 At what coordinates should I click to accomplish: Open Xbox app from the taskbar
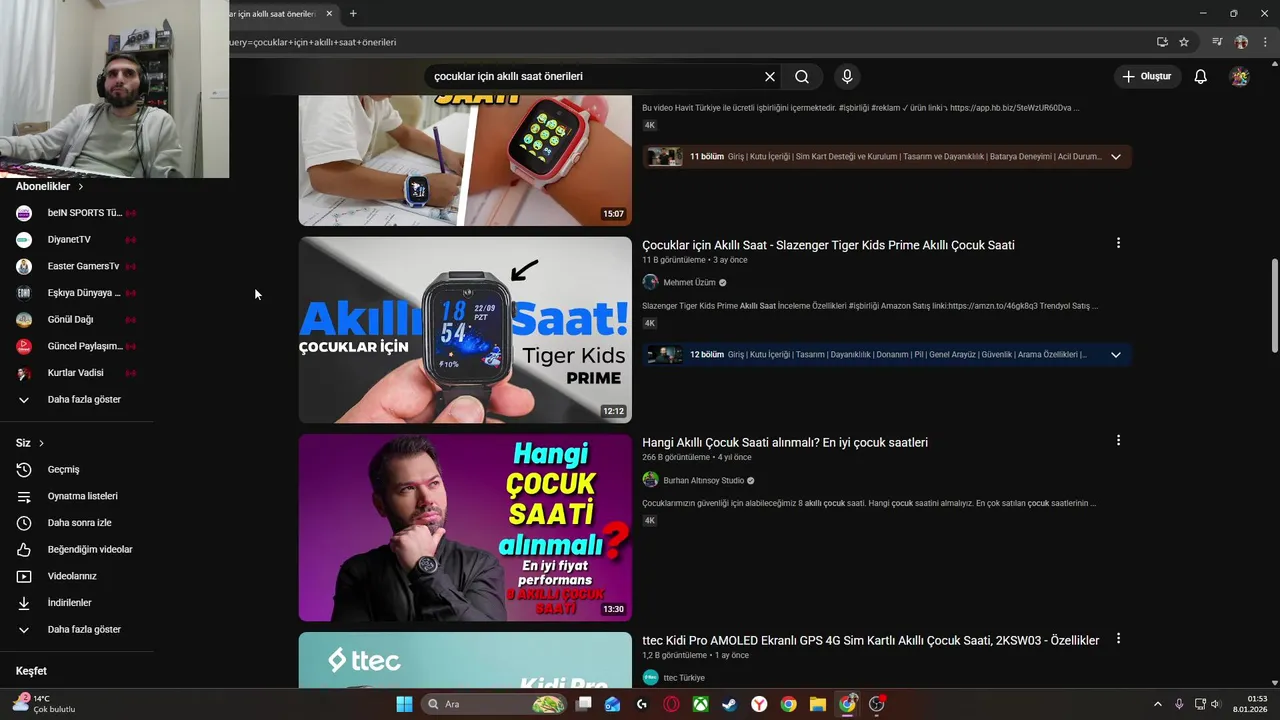pos(701,704)
